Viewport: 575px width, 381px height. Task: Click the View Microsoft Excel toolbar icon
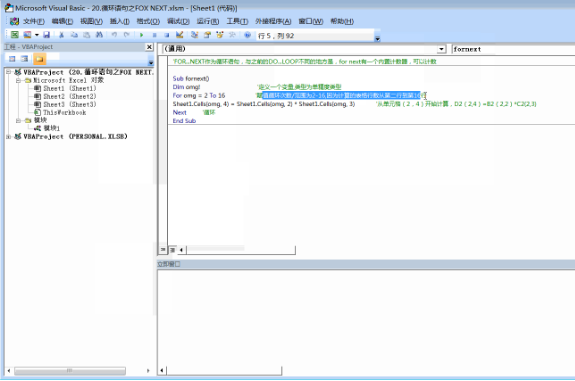point(14,35)
